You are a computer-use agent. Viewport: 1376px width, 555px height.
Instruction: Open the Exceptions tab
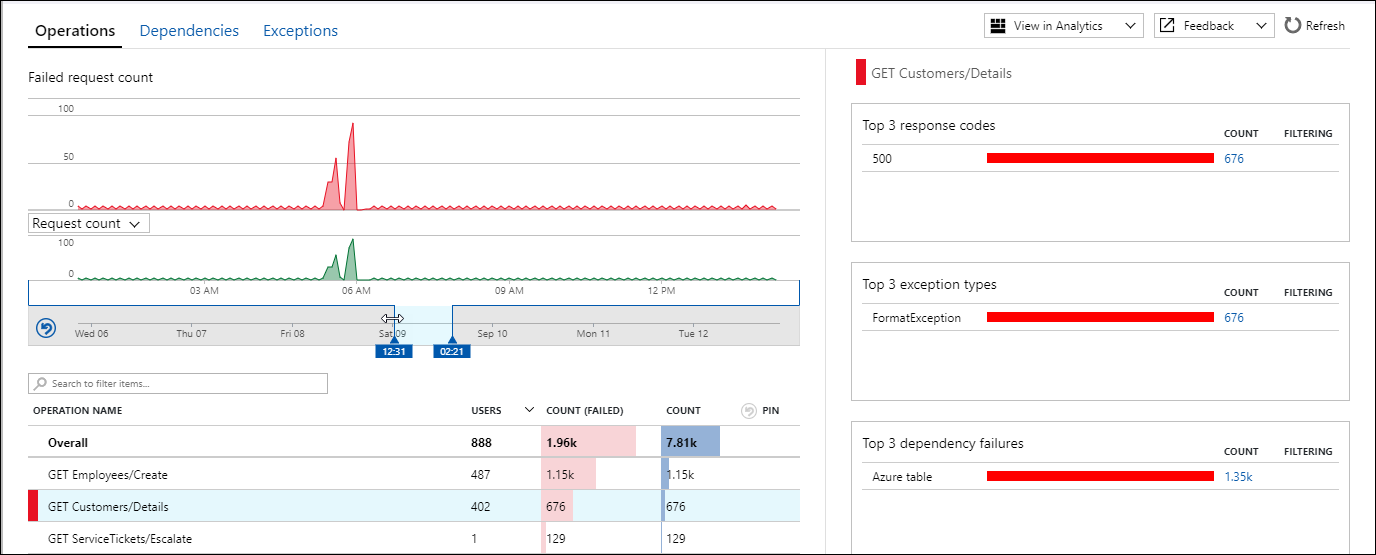click(300, 31)
